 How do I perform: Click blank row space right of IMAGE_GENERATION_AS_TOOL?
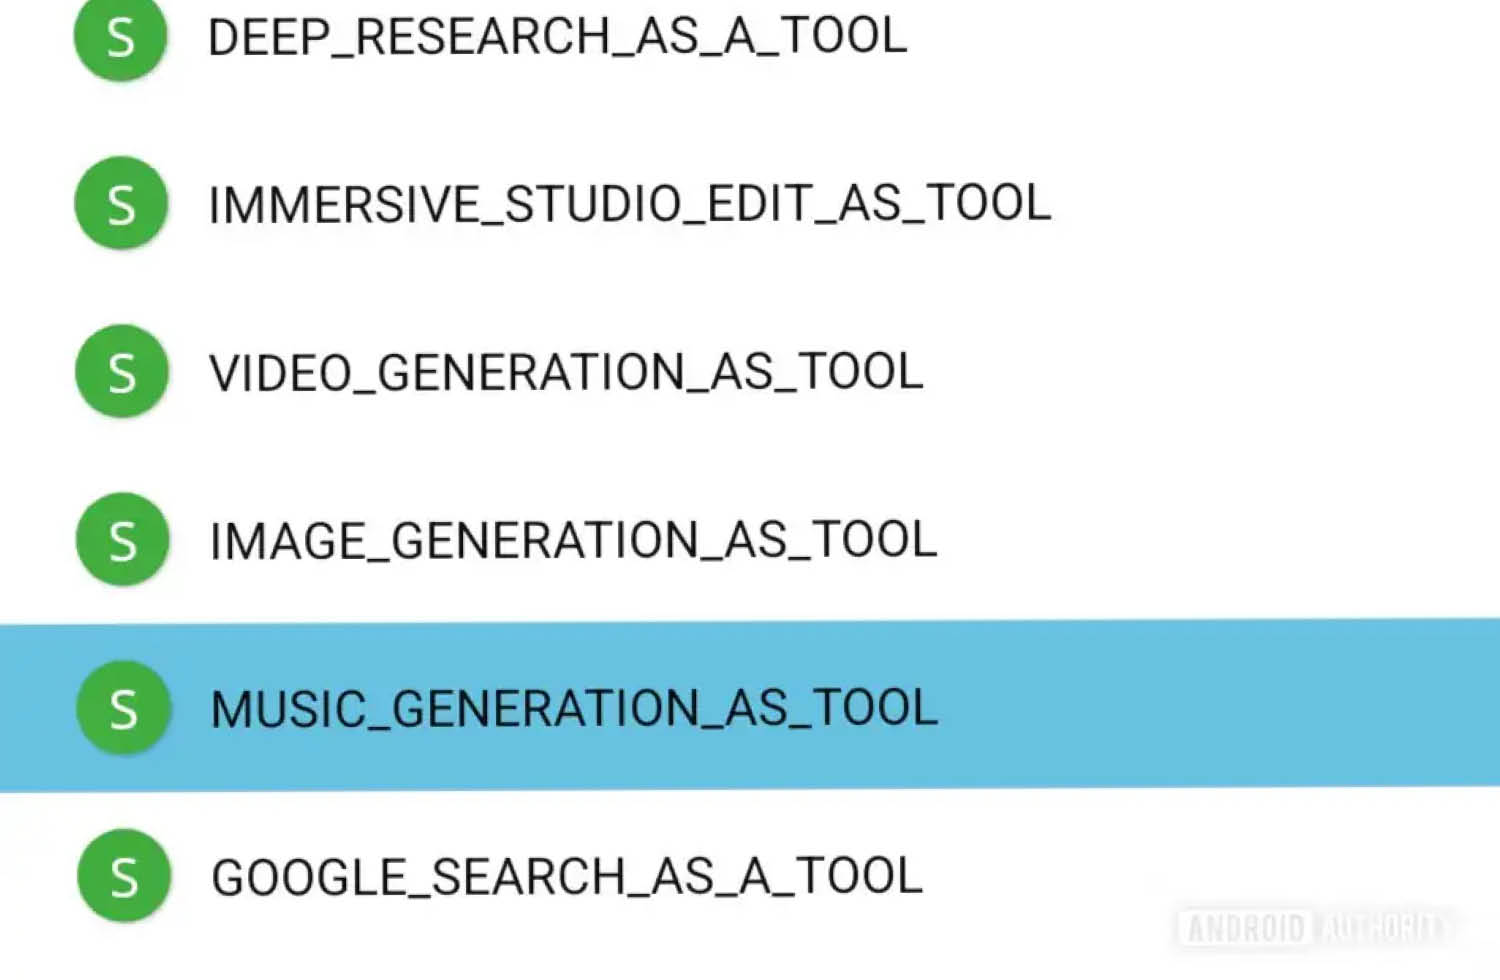(1200, 540)
